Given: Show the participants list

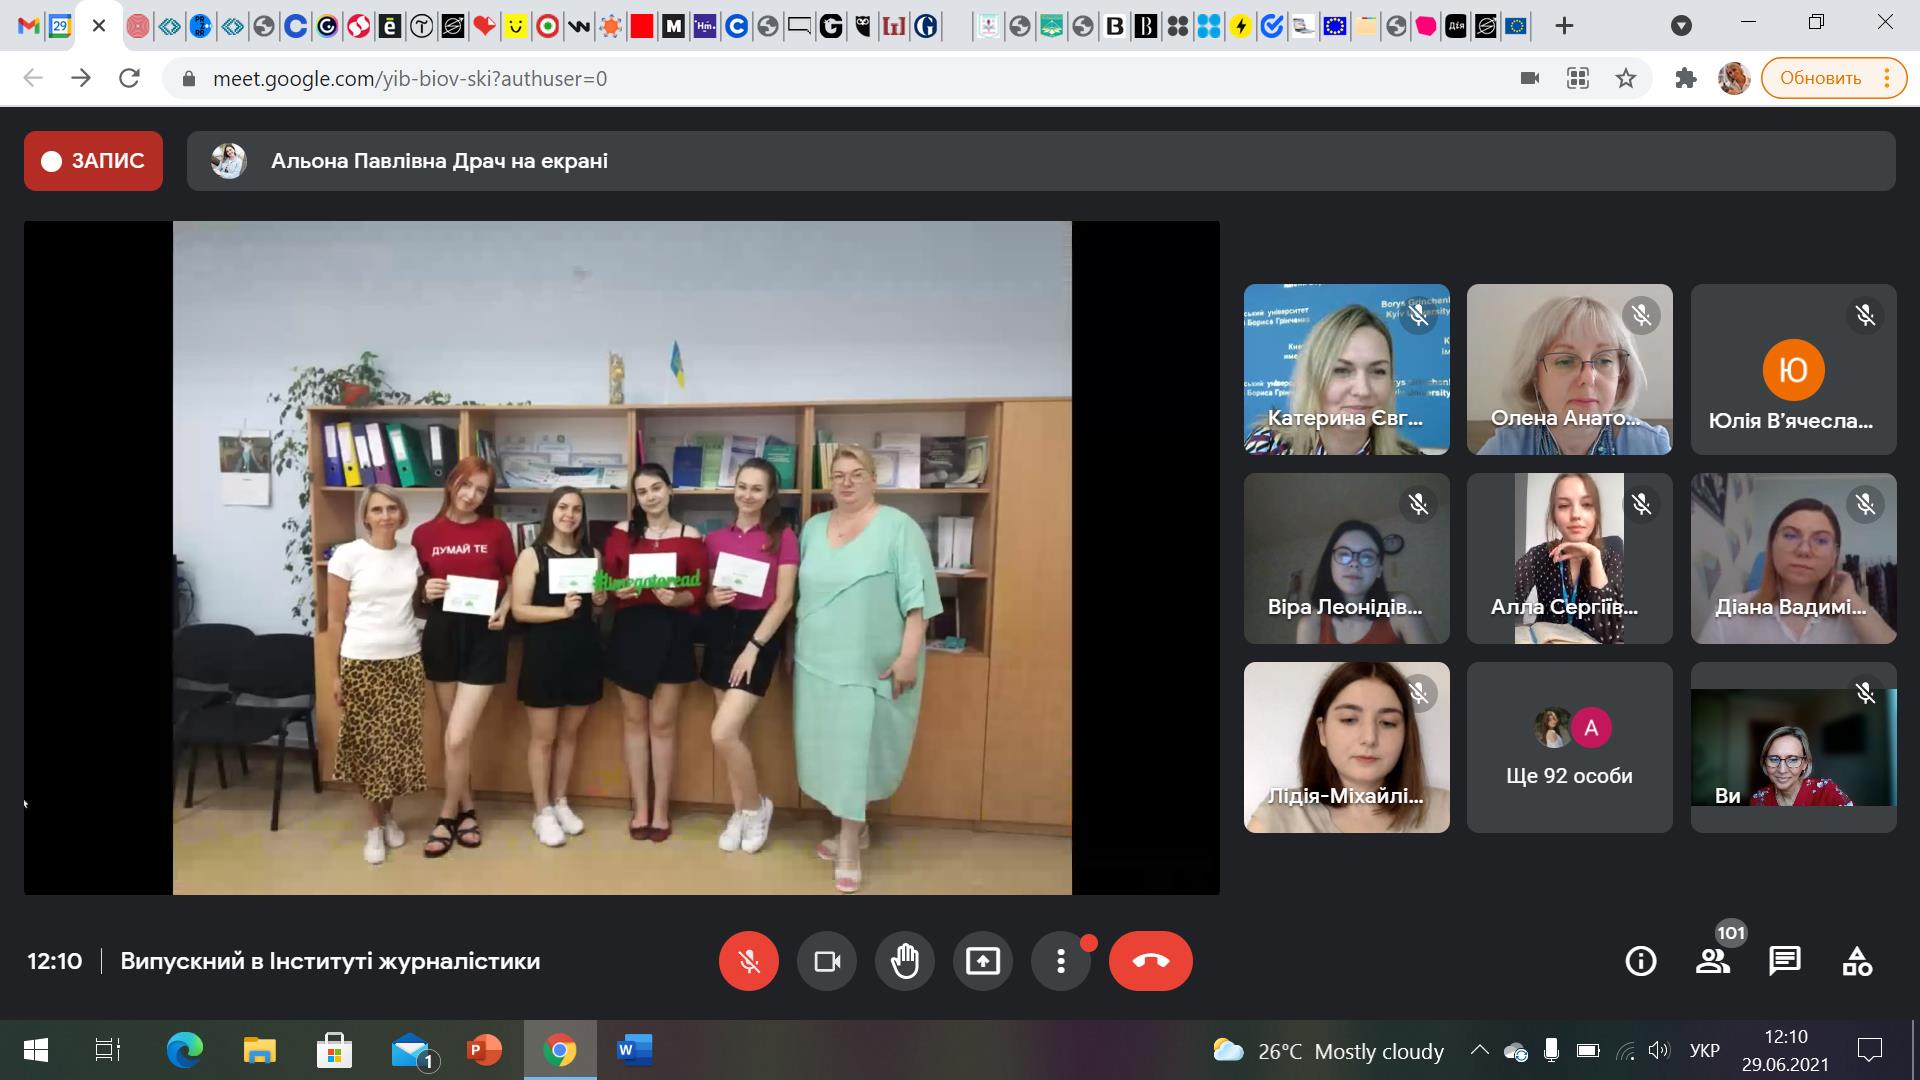Looking at the screenshot, I should pyautogui.click(x=1713, y=961).
